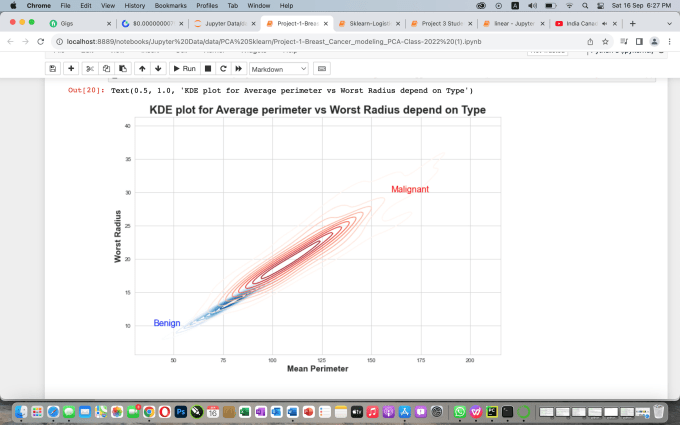This screenshot has width=680, height=425.
Task: Expand the tab search chevron
Action: (x=669, y=23)
